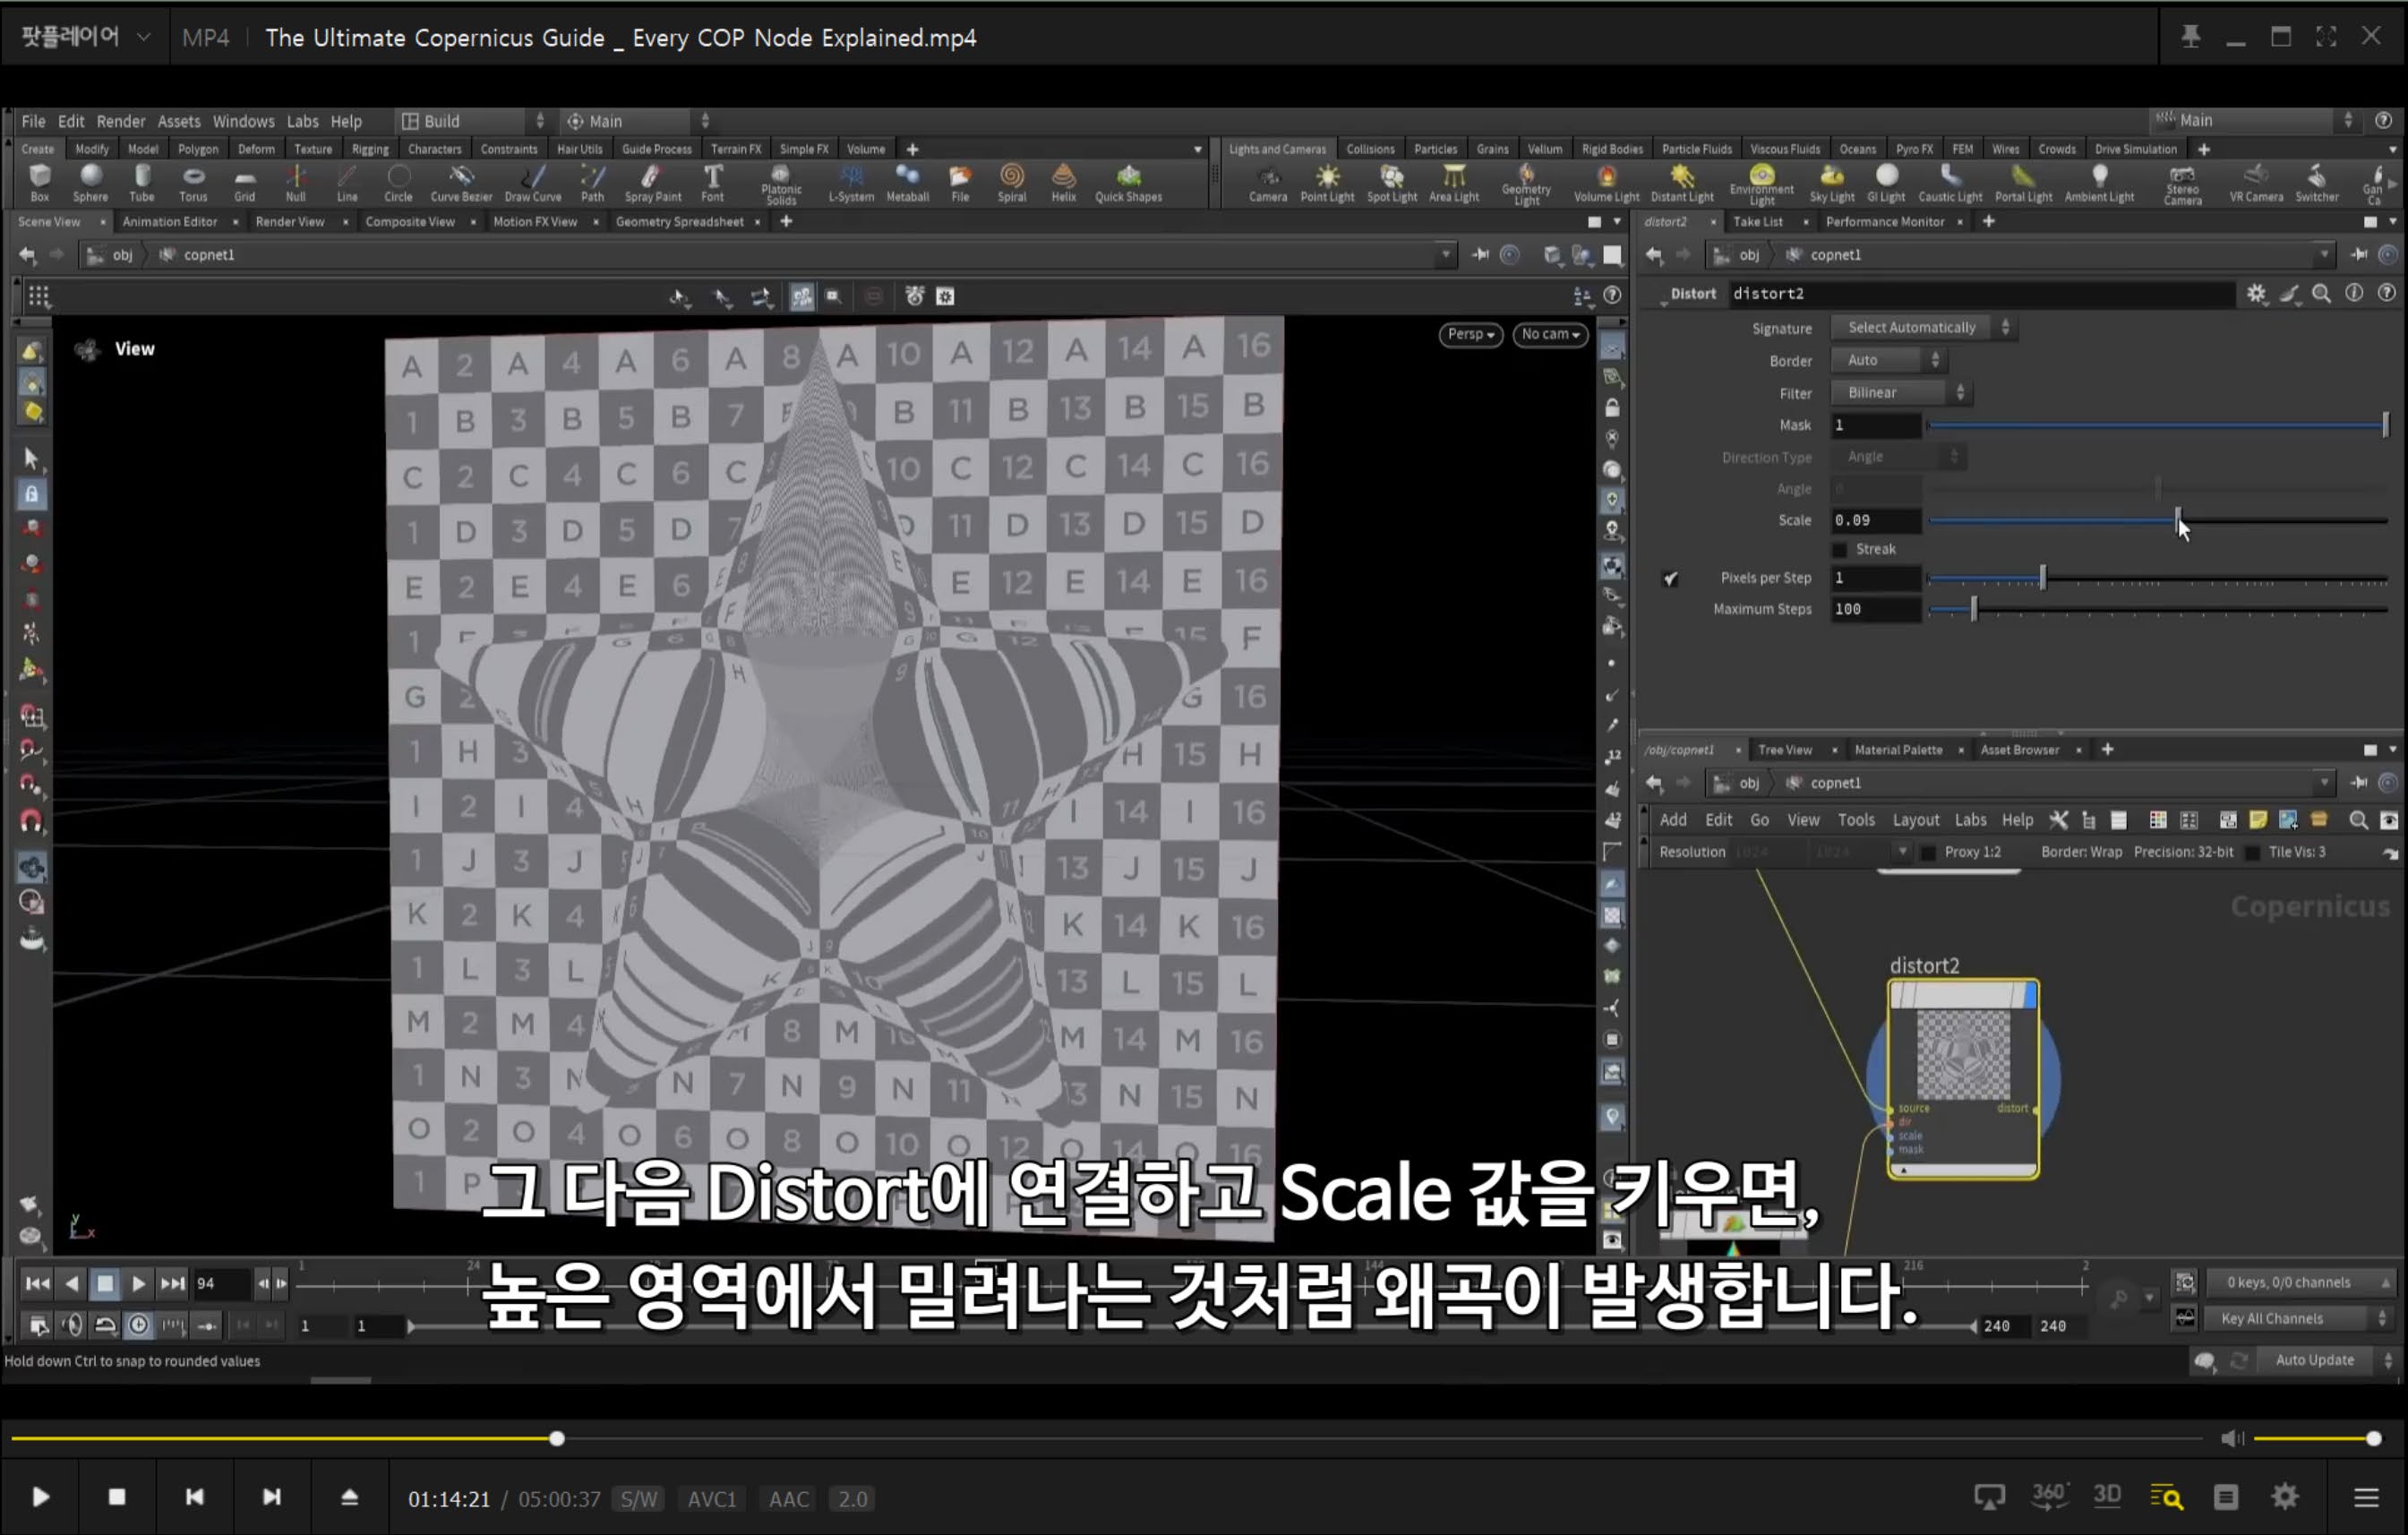Image resolution: width=2408 pixels, height=1535 pixels.
Task: Add a Spiral from the shelf
Action: tap(1012, 183)
